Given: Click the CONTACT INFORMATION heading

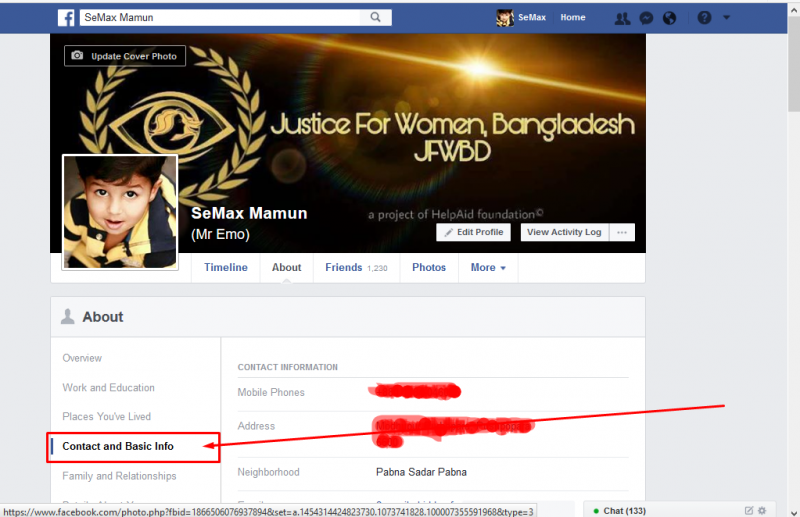Looking at the screenshot, I should 287,367.
